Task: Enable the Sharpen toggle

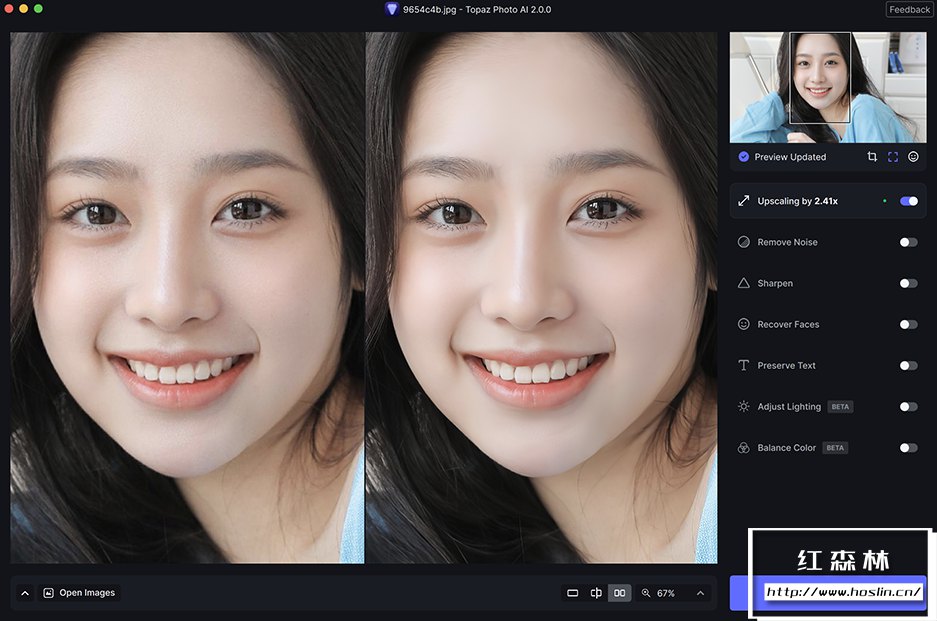Action: [909, 283]
